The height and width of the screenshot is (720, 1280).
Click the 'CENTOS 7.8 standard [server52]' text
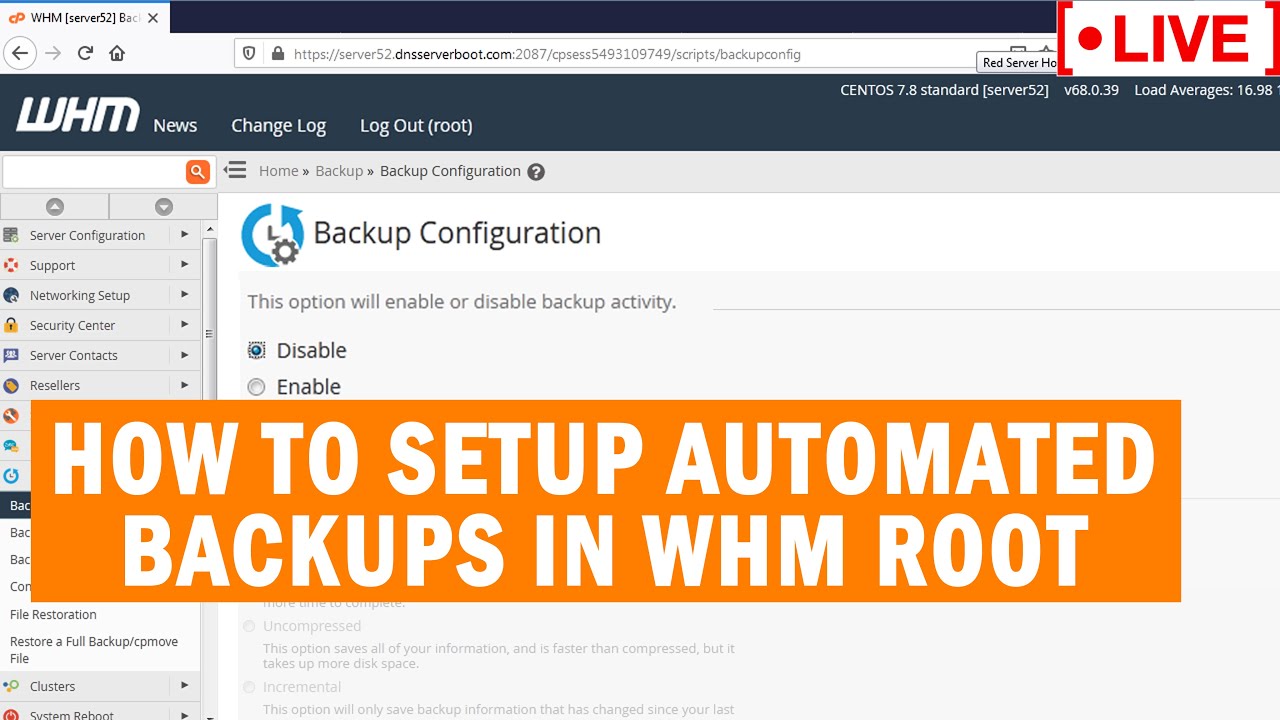pos(944,90)
